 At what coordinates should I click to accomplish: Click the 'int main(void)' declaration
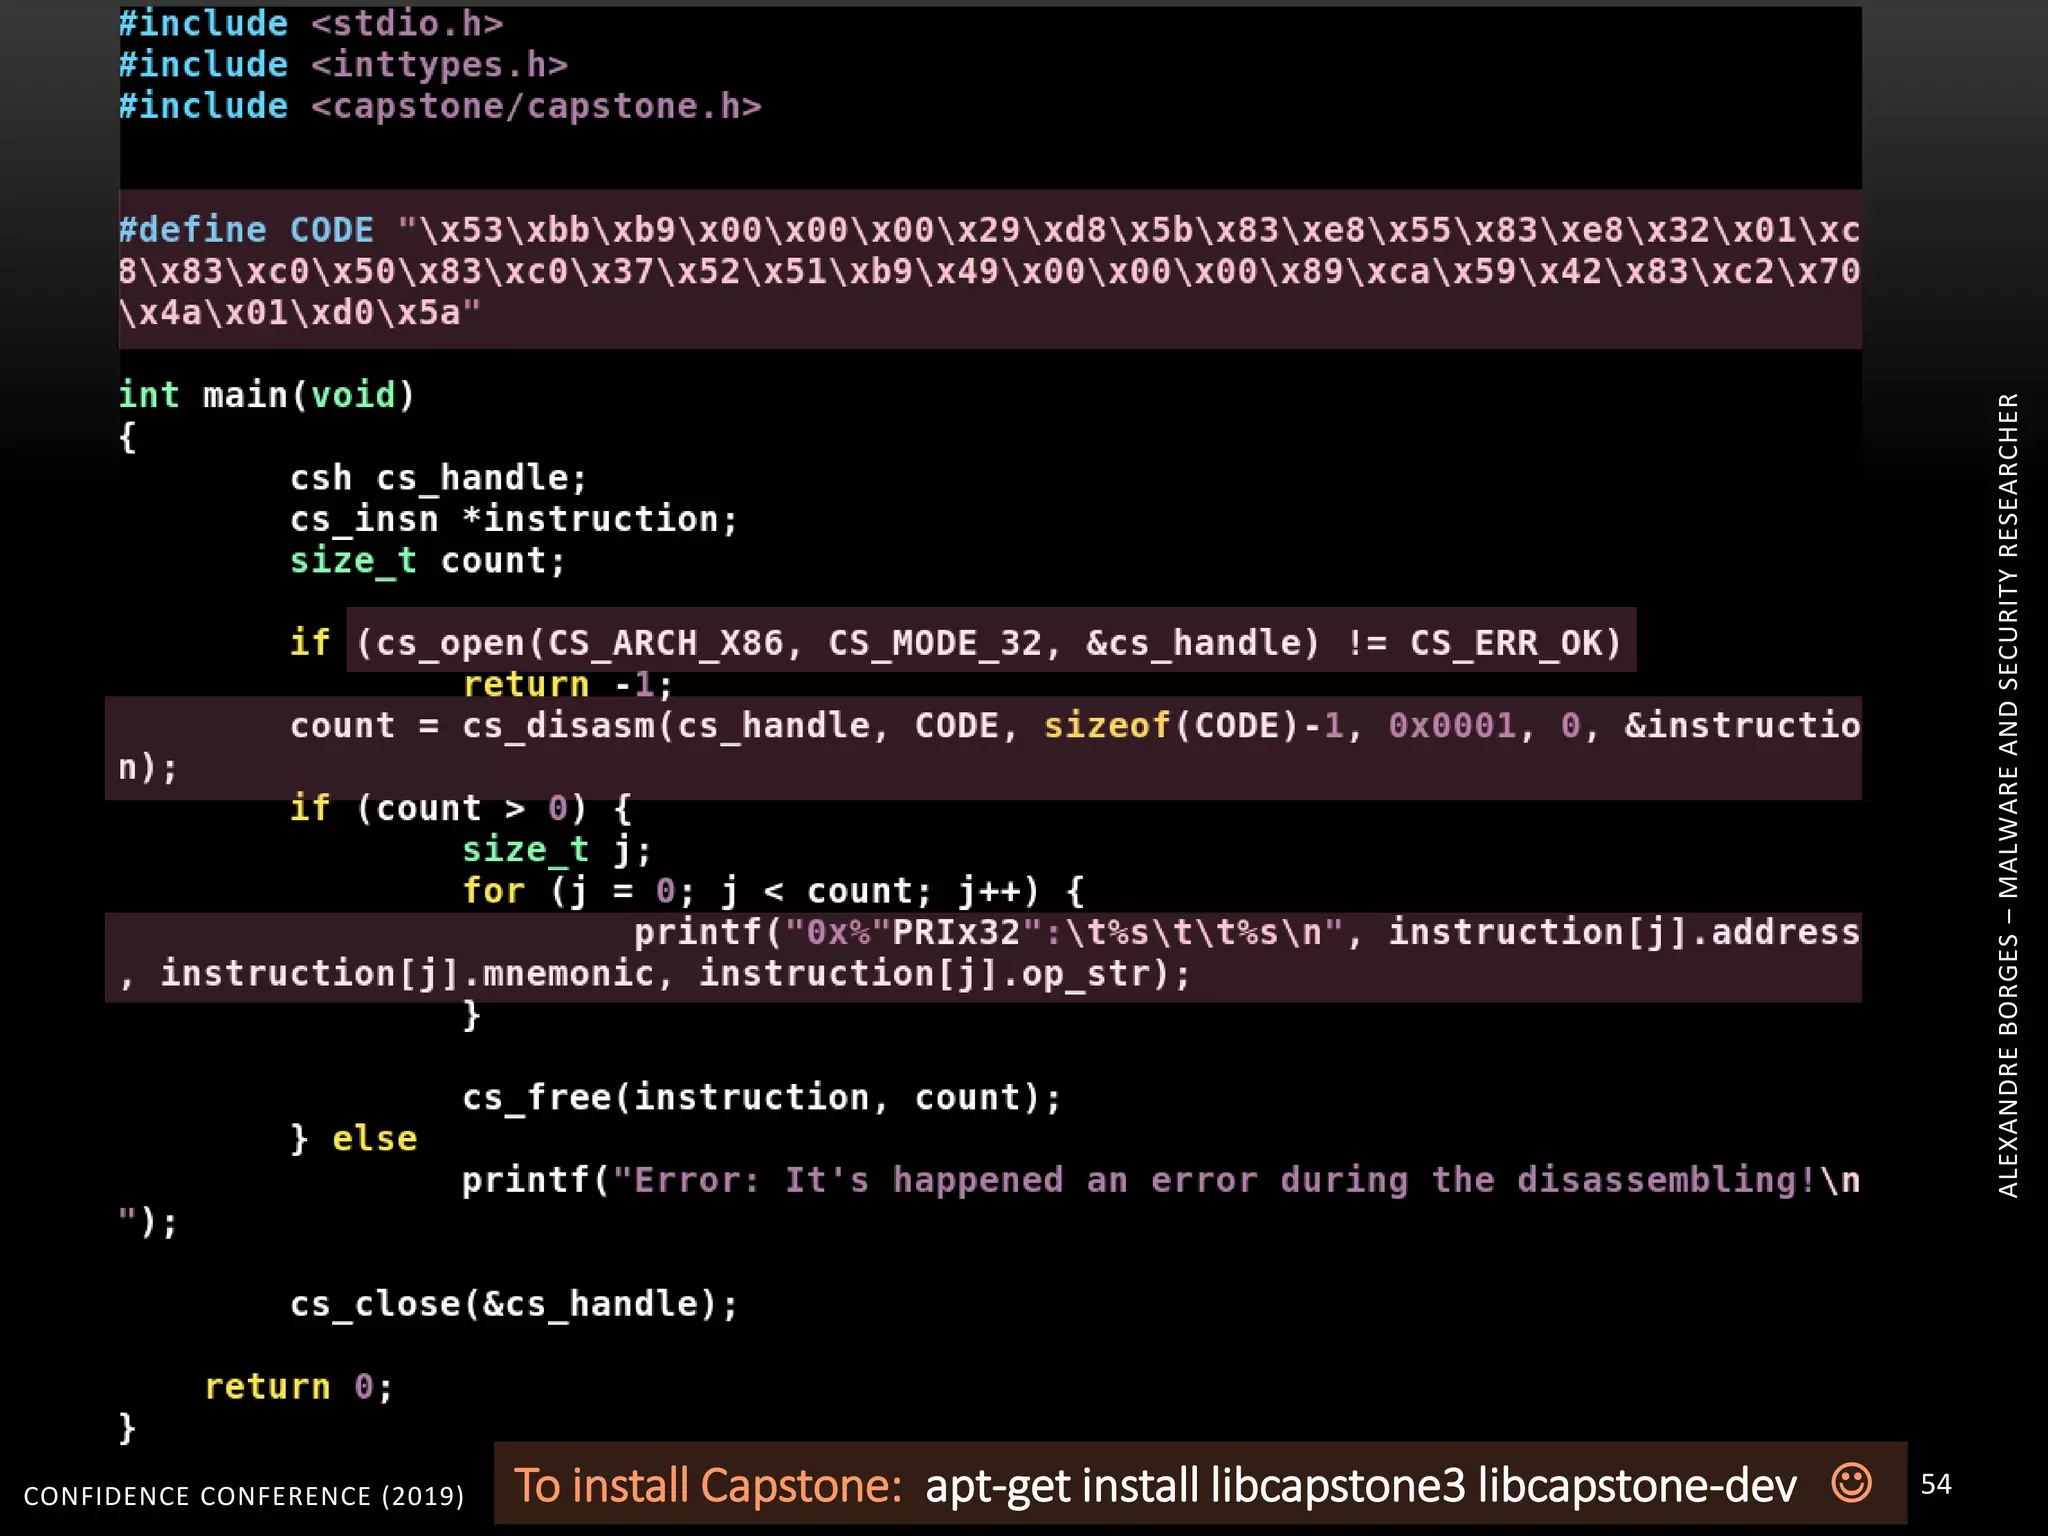click(266, 395)
